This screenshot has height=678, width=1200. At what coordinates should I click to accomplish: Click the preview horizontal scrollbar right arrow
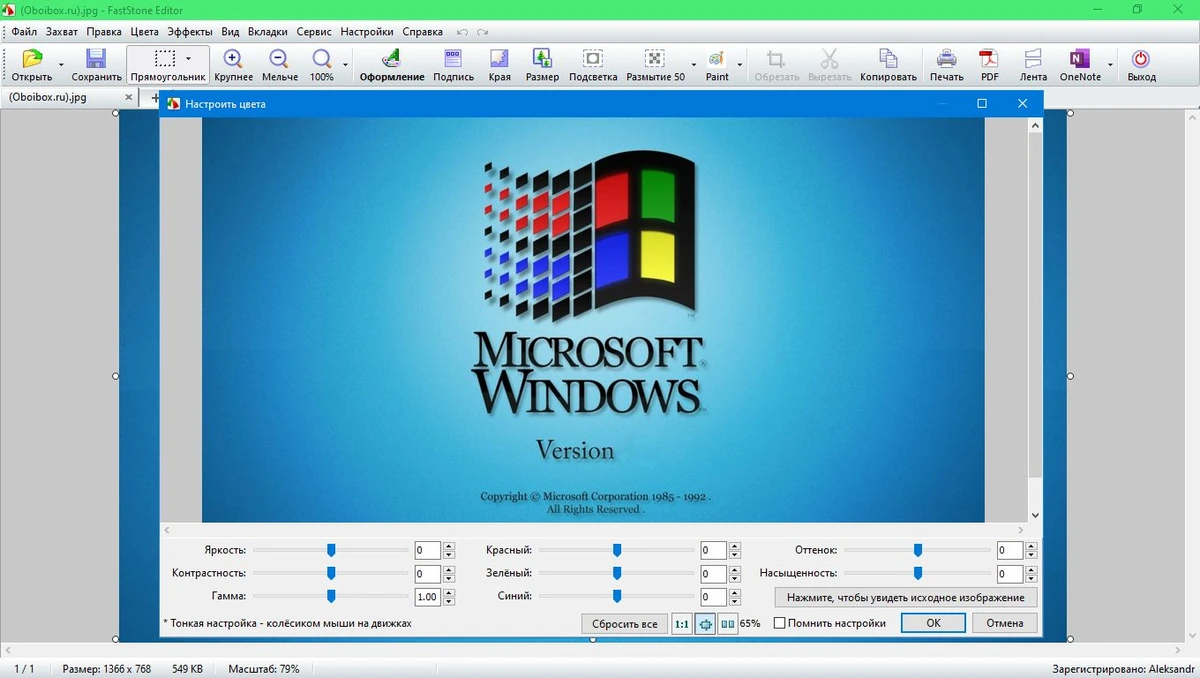(x=1021, y=529)
